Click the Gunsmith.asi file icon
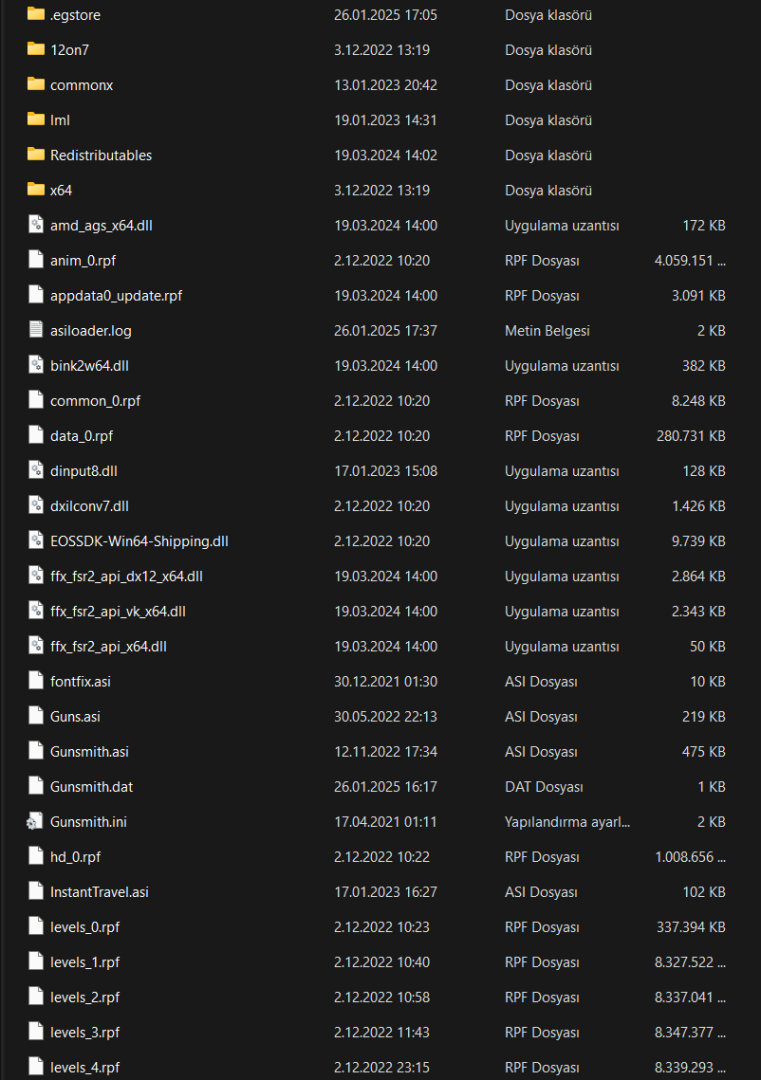The width and height of the screenshot is (761, 1080). tap(36, 751)
